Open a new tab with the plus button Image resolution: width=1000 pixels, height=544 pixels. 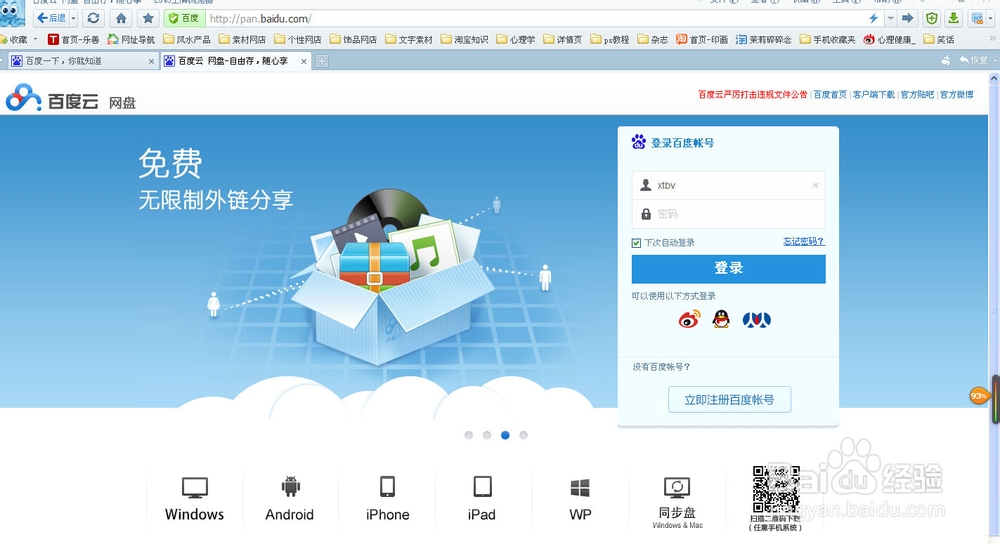[x=322, y=61]
